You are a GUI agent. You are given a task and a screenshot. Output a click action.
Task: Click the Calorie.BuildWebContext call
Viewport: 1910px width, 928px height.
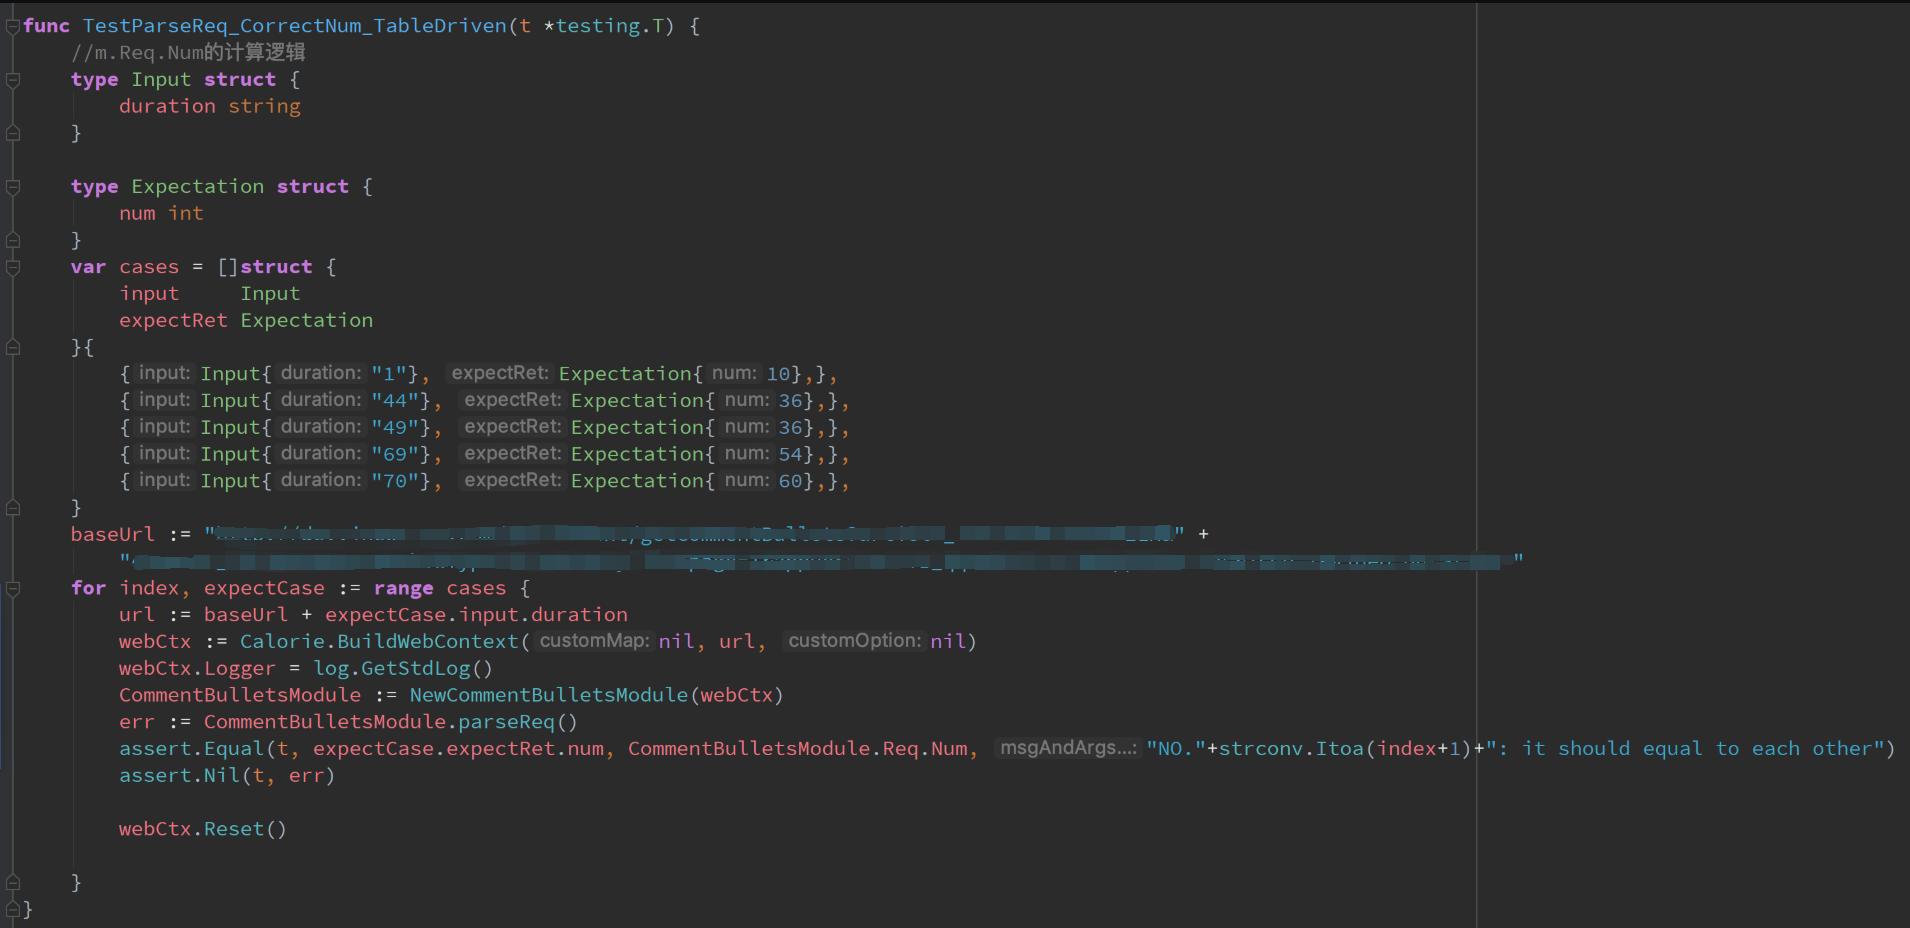click(379, 641)
